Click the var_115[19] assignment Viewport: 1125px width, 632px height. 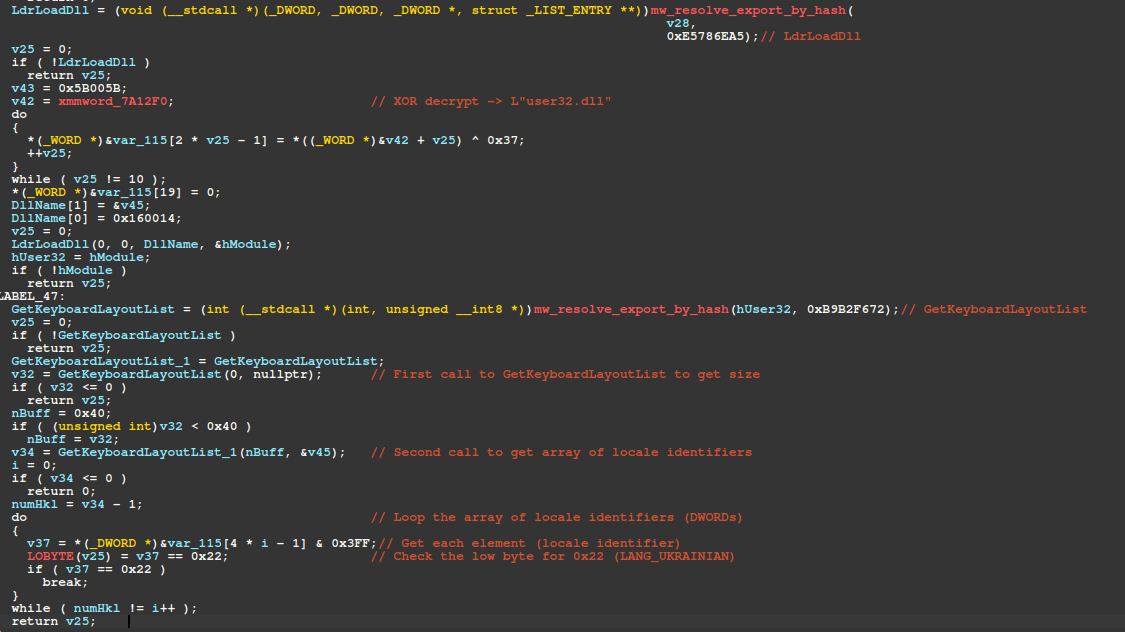pyautogui.click(x=116, y=192)
